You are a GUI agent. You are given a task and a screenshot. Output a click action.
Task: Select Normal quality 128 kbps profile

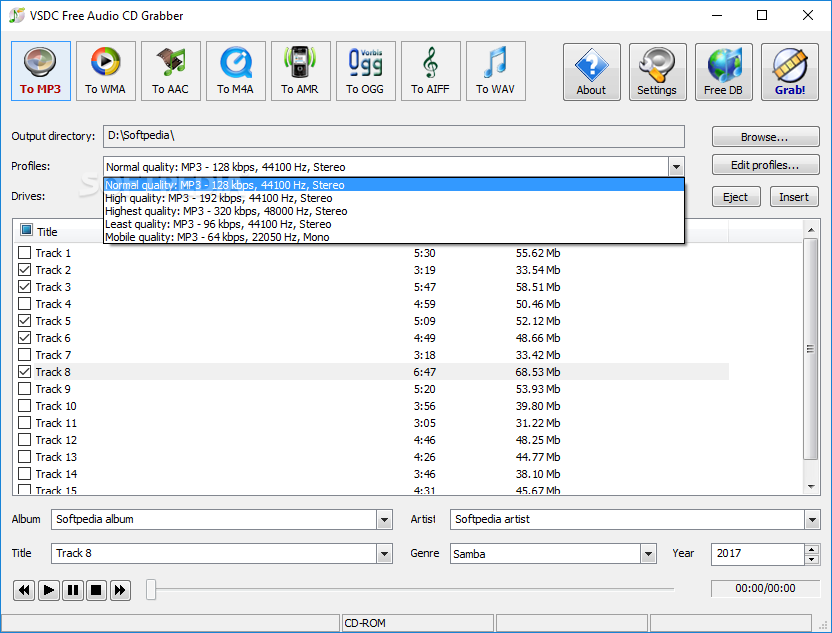pos(394,185)
